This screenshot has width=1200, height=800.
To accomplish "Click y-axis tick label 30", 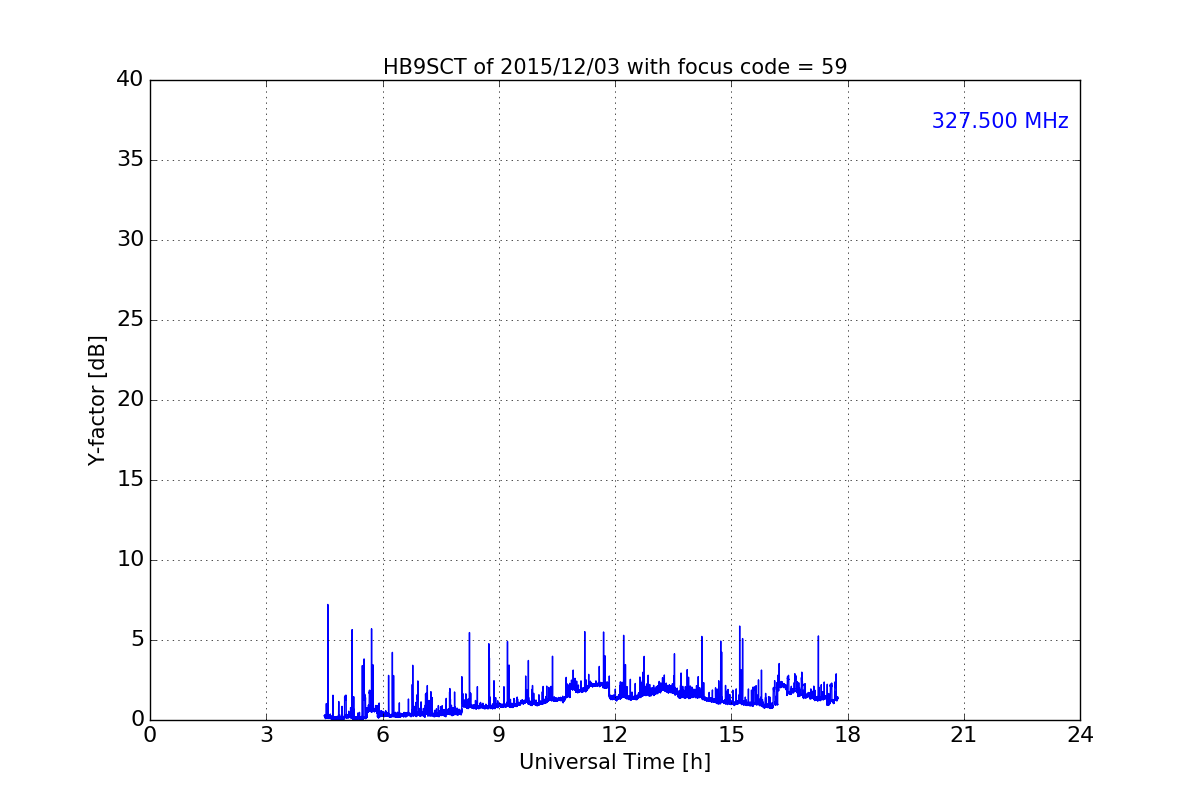I will pyautogui.click(x=130, y=240).
